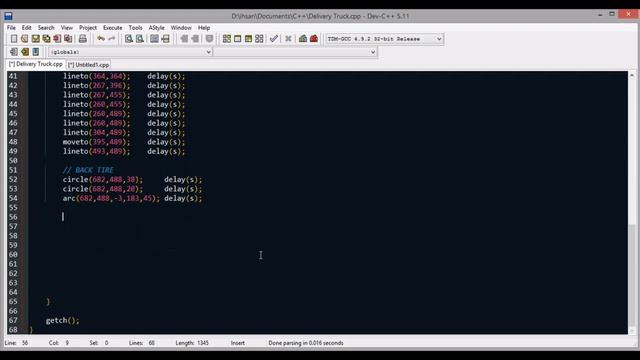Open the Execute menu
This screenshot has height=360, width=640.
[113, 28]
